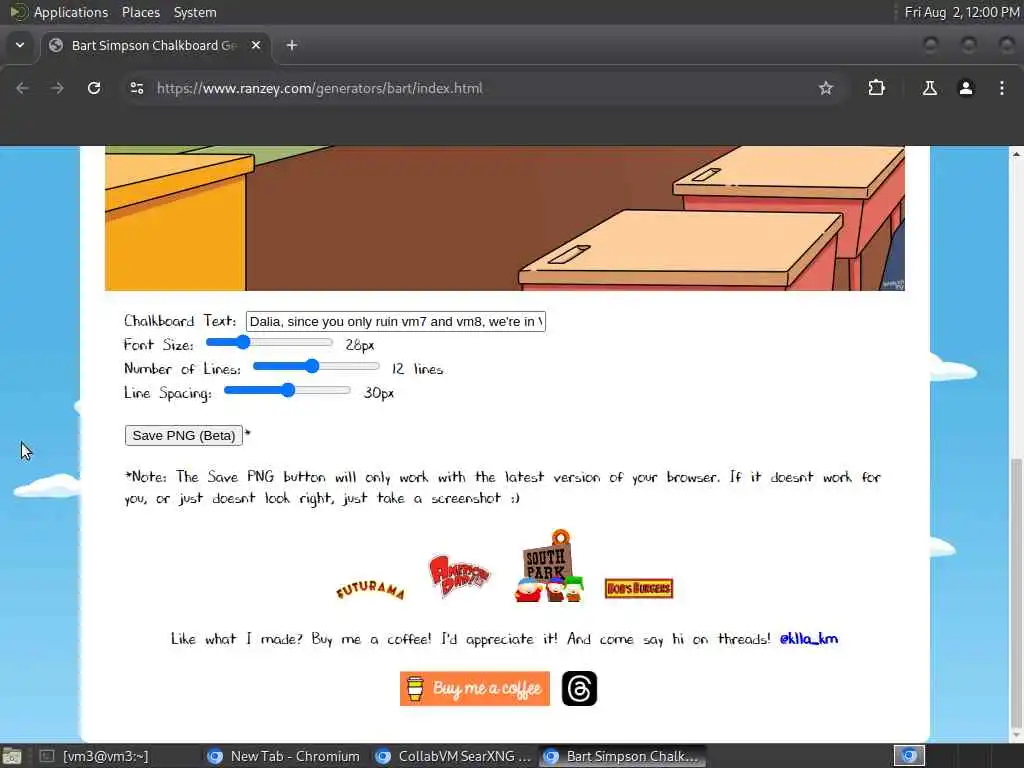Adjust the Line Spacing slider
Viewport: 1024px width, 768px height.
pyautogui.click(x=287, y=391)
